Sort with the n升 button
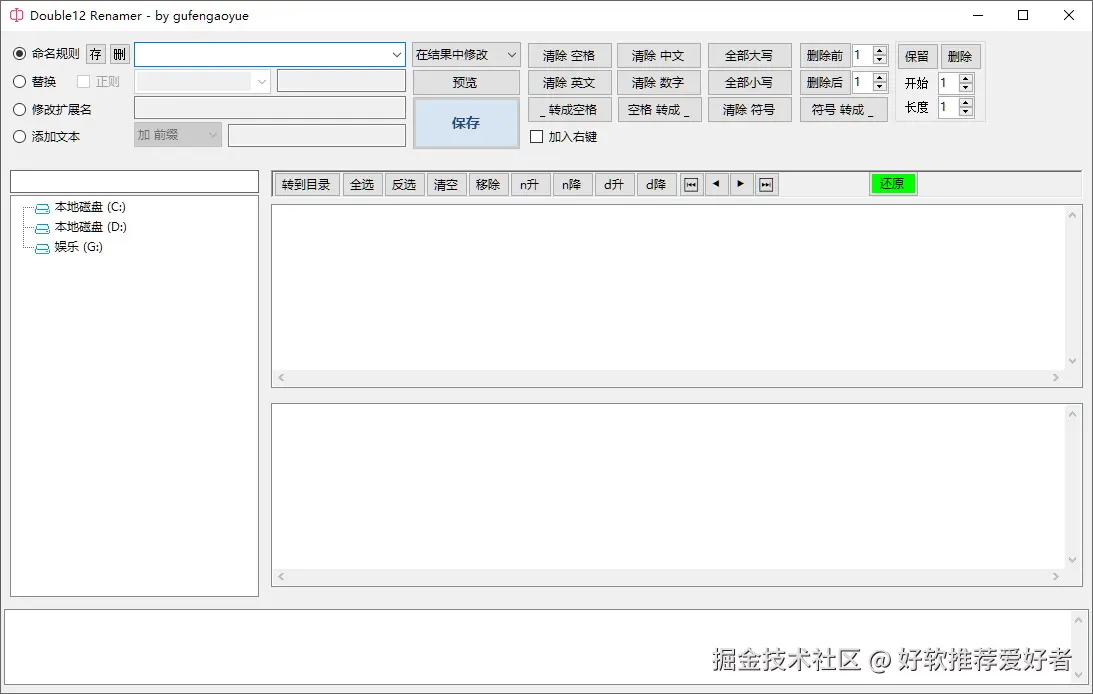 coord(530,185)
